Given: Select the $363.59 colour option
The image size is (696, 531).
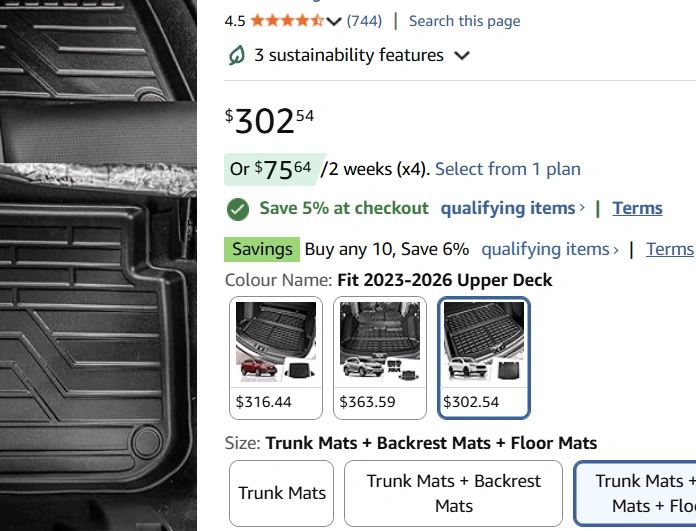Looking at the screenshot, I should click(x=380, y=357).
